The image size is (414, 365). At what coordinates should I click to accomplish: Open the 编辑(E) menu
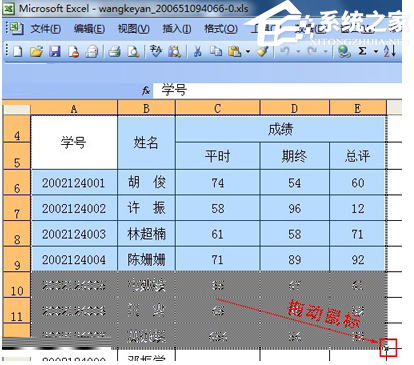89,29
